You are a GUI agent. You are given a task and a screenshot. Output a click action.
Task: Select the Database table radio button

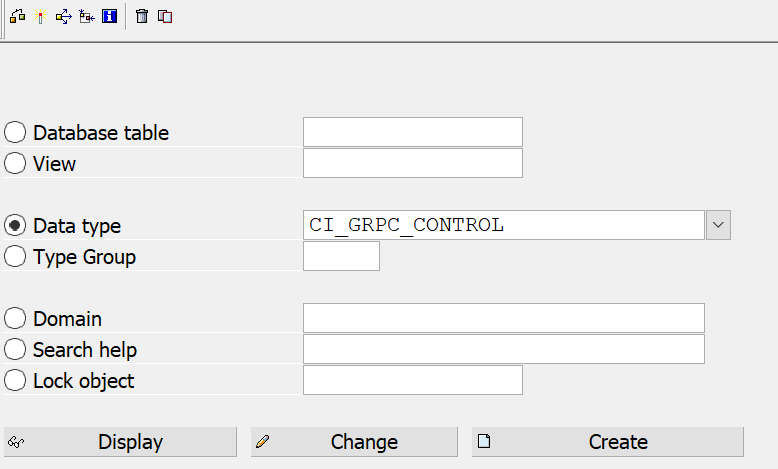[15, 133]
